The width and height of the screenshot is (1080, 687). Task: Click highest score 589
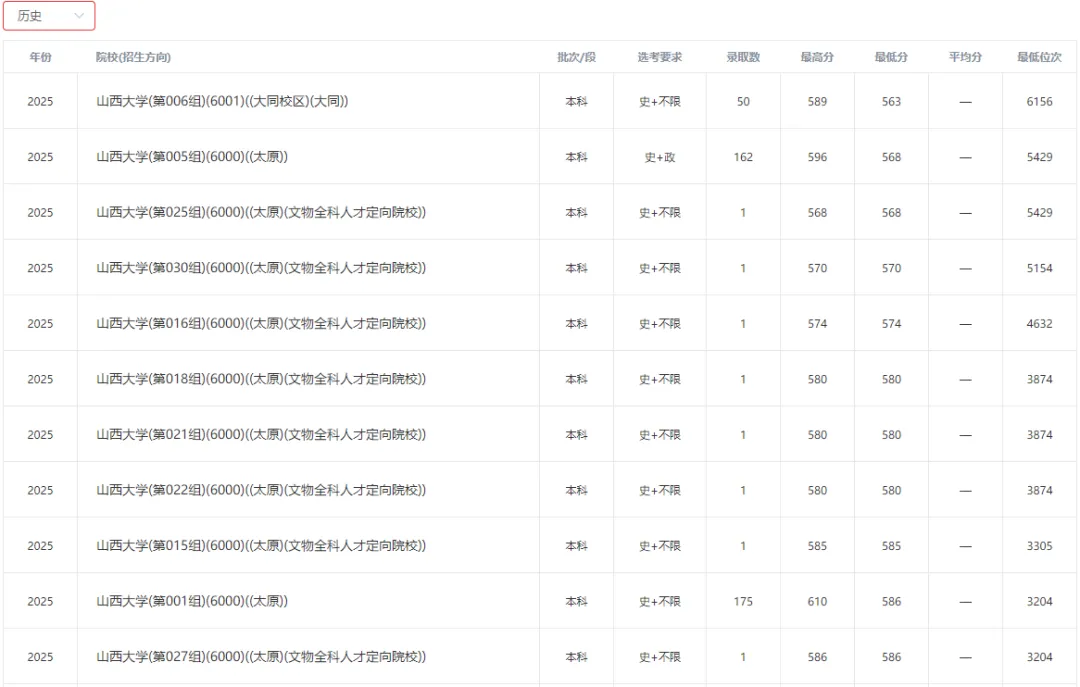pos(818,101)
